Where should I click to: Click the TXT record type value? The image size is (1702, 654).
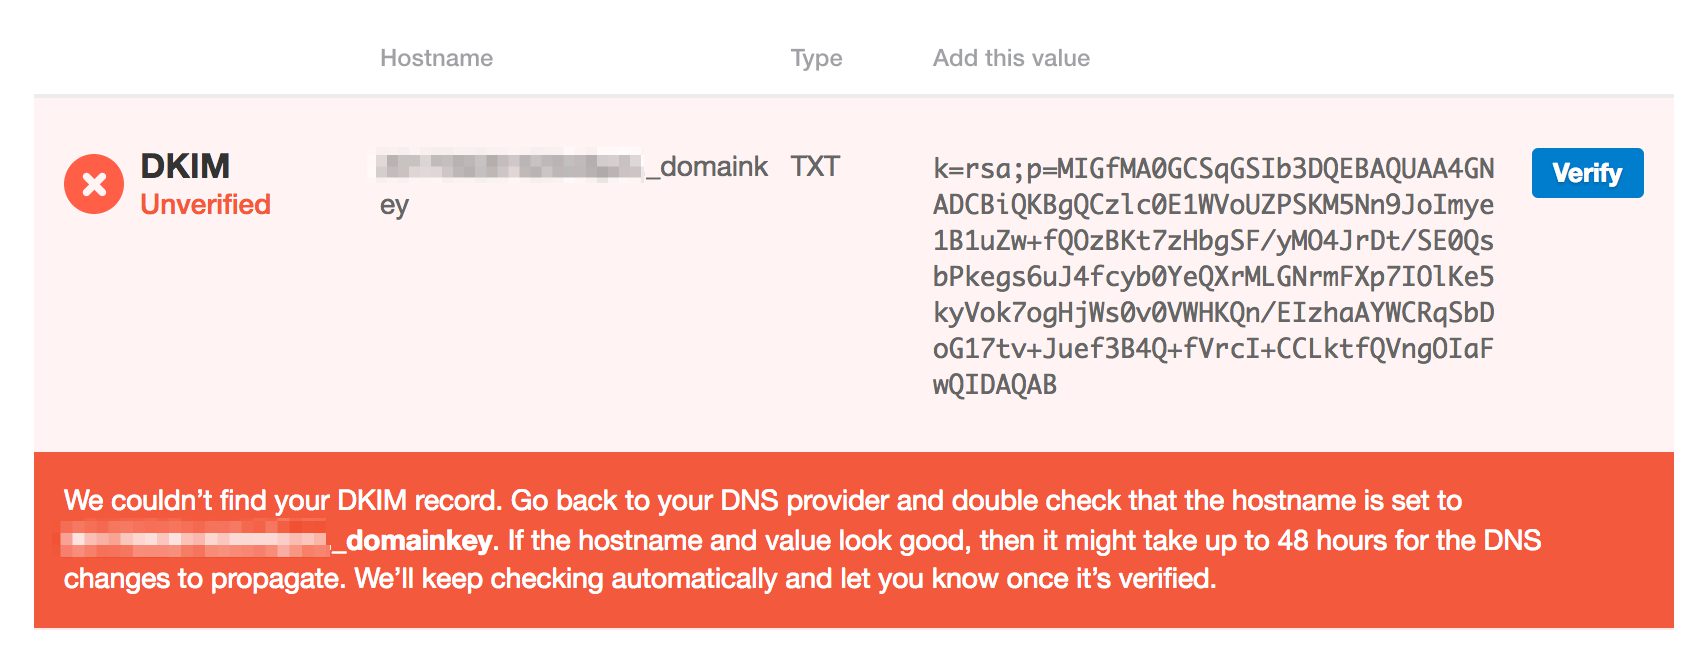(x=815, y=166)
